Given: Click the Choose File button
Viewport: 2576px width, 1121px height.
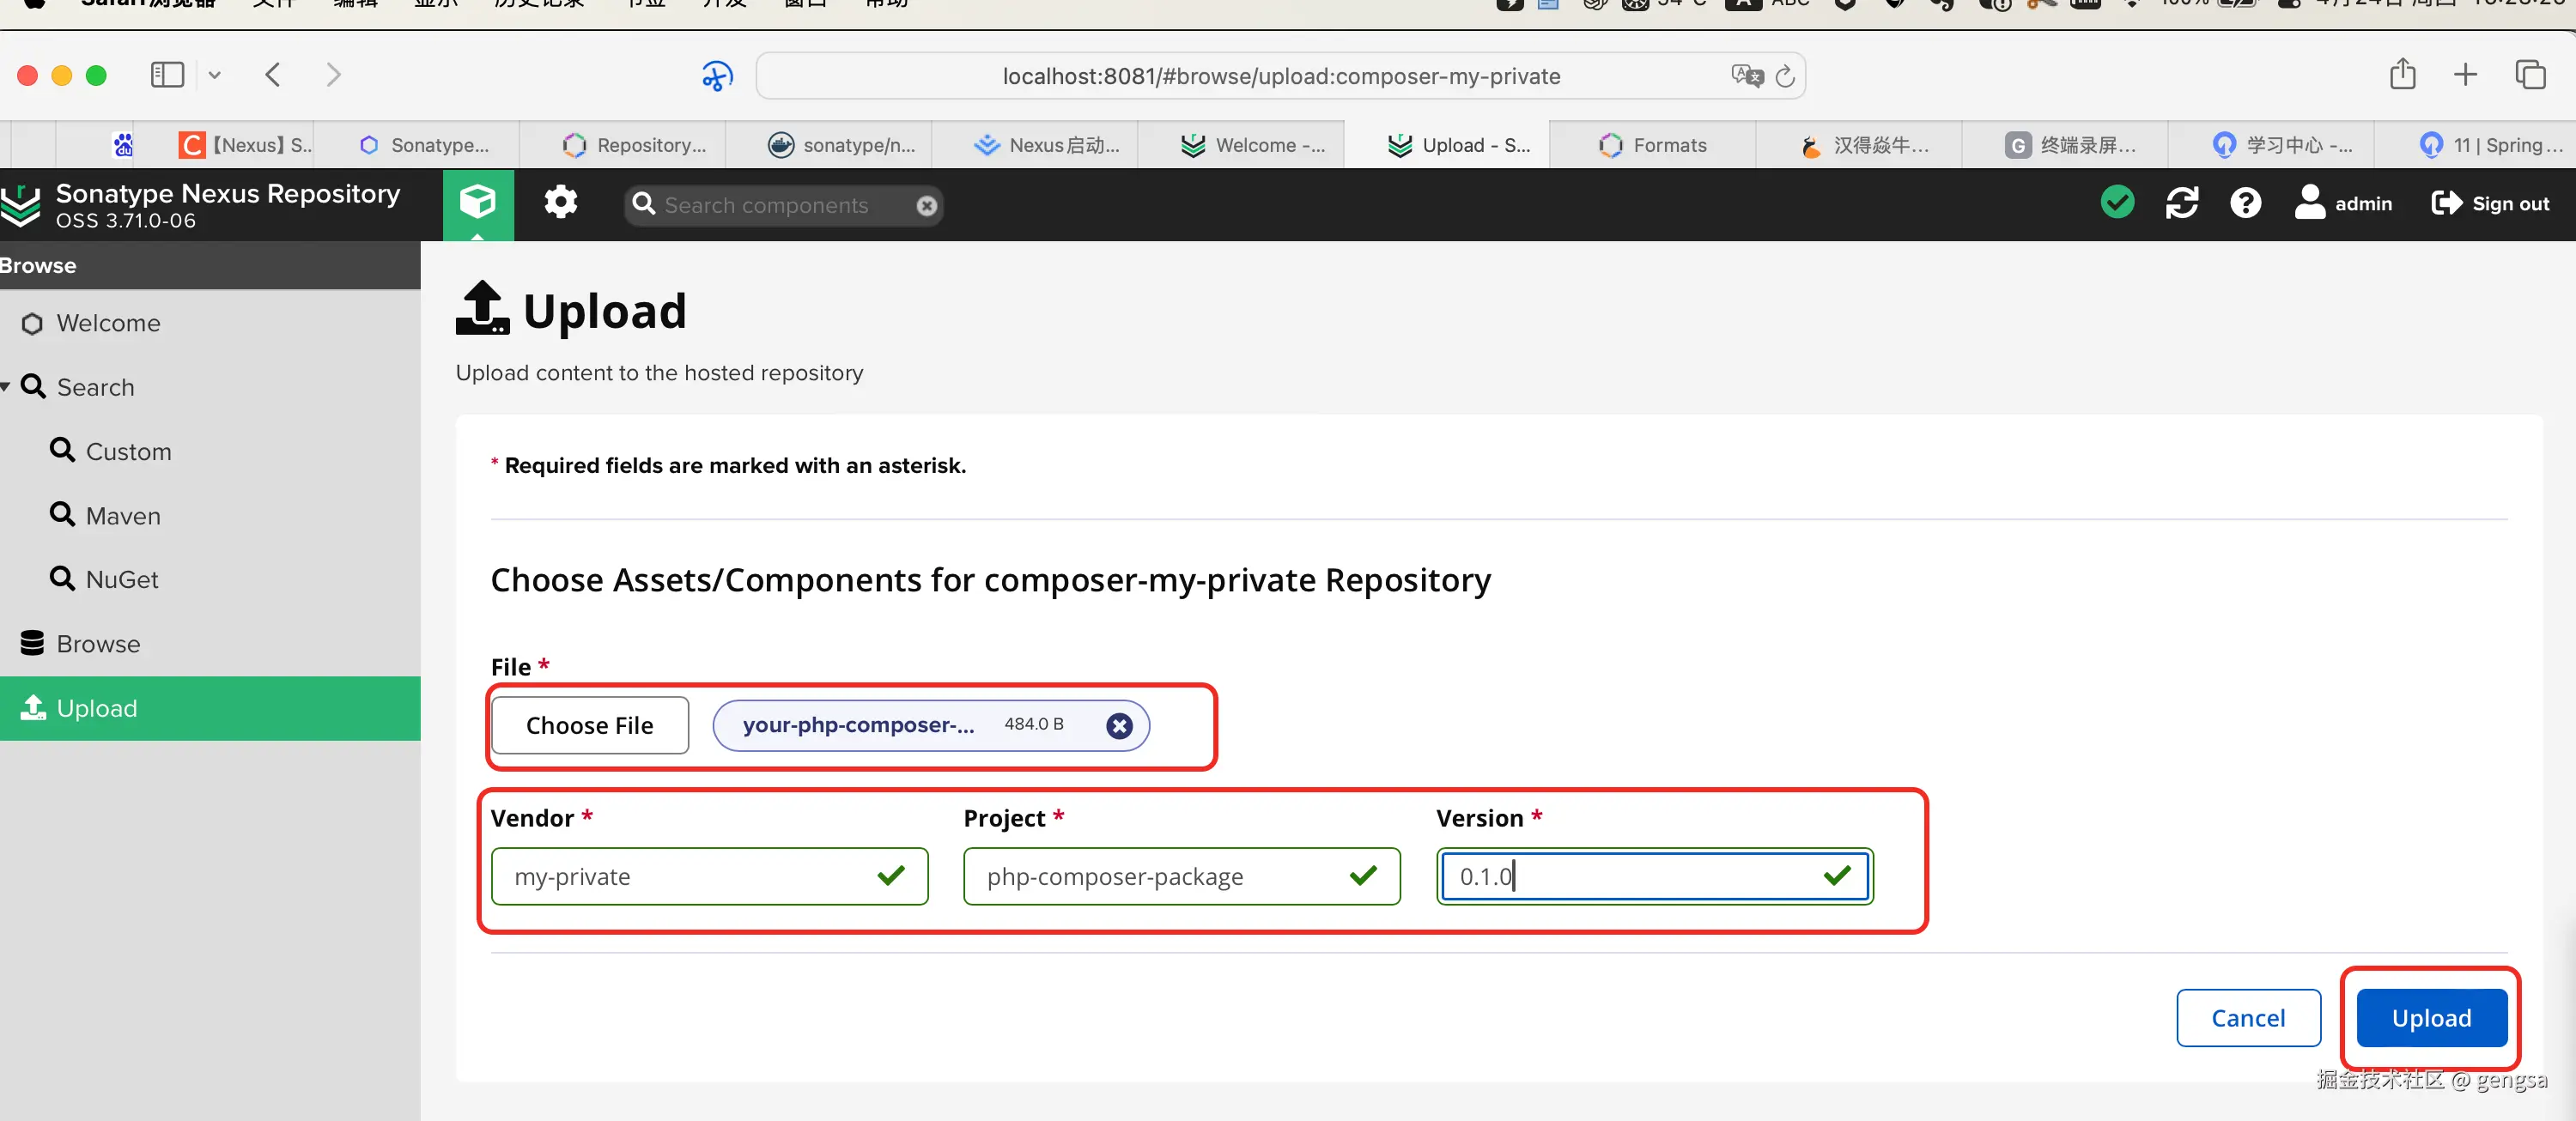Looking at the screenshot, I should coord(589,726).
